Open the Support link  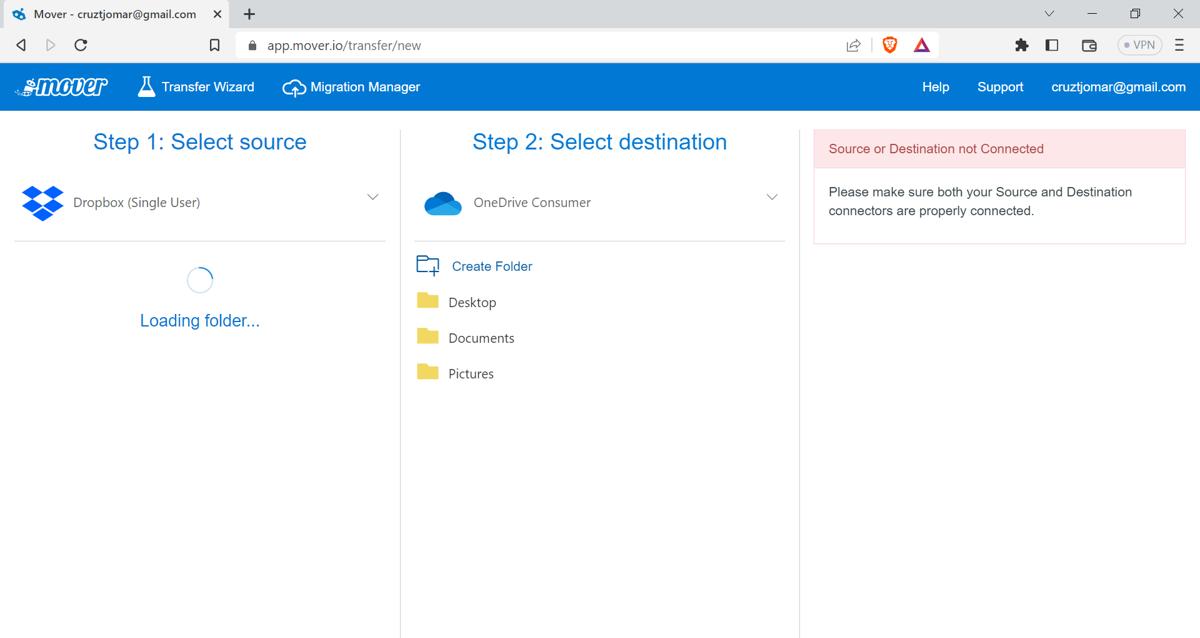[1000, 87]
